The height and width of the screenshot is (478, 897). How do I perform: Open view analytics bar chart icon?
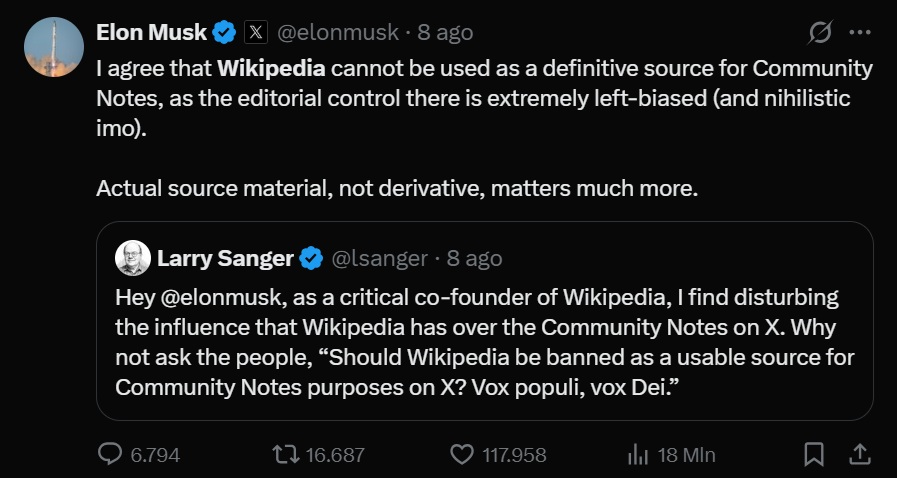(638, 455)
